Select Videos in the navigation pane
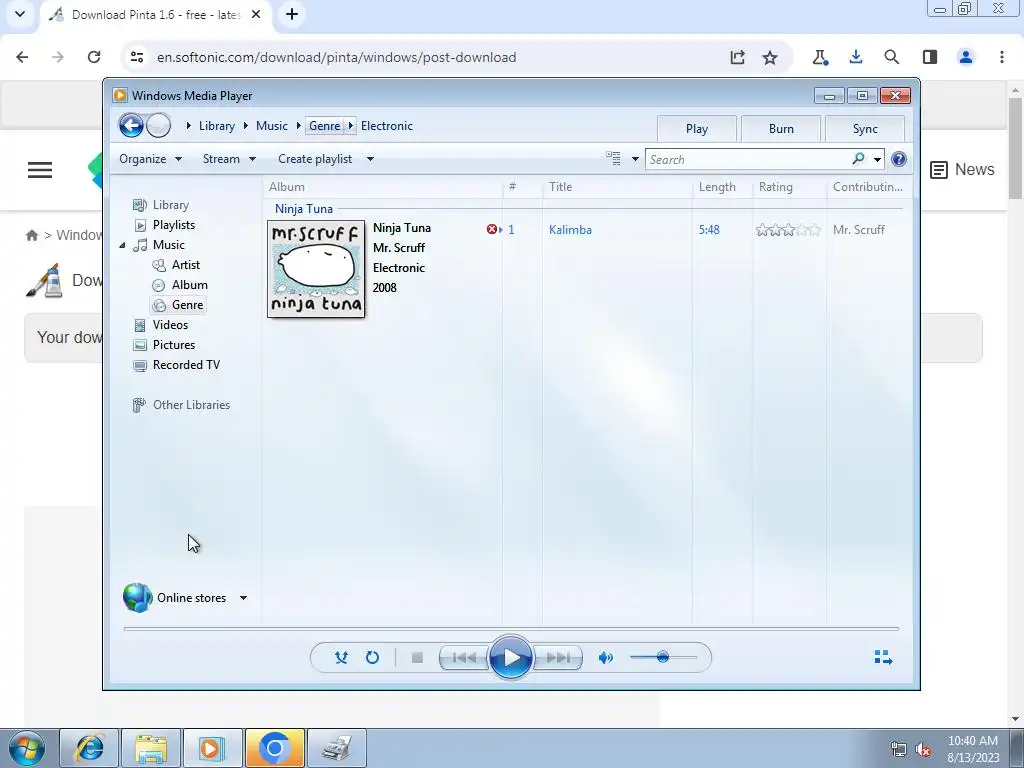 (170, 325)
